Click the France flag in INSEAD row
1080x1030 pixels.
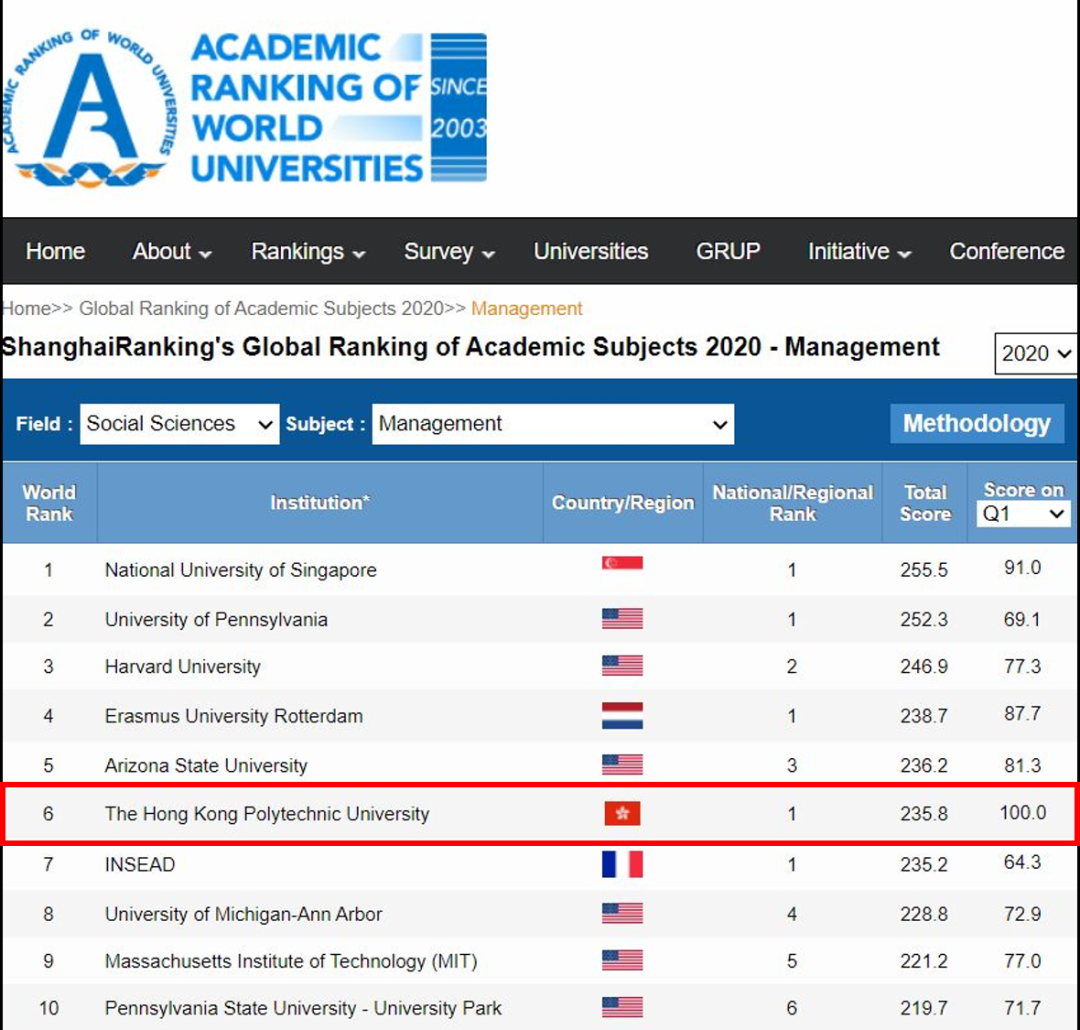pyautogui.click(x=622, y=863)
